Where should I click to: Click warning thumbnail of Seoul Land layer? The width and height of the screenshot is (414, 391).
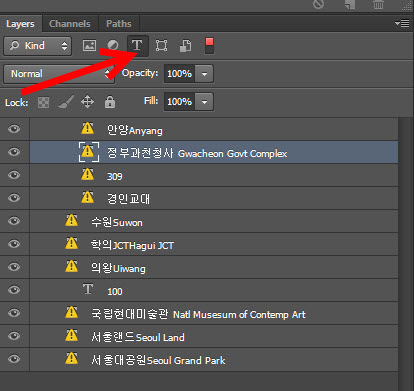coord(72,335)
